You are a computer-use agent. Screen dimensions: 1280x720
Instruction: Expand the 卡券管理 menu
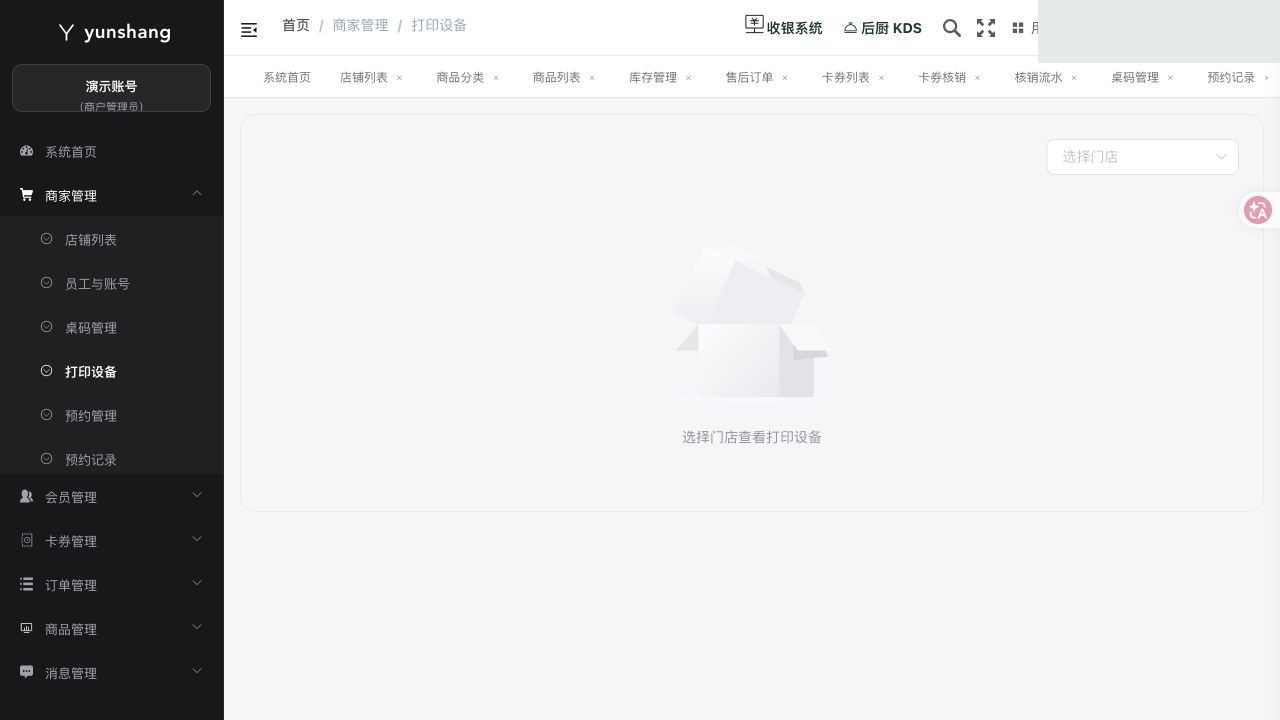[111, 541]
